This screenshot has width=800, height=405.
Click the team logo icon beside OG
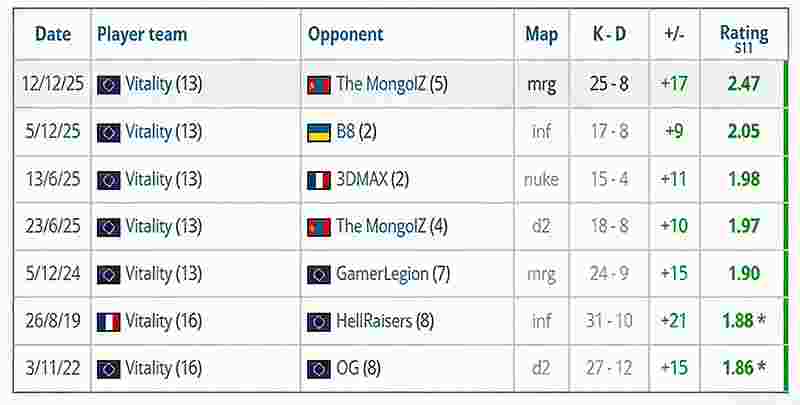[319, 369]
